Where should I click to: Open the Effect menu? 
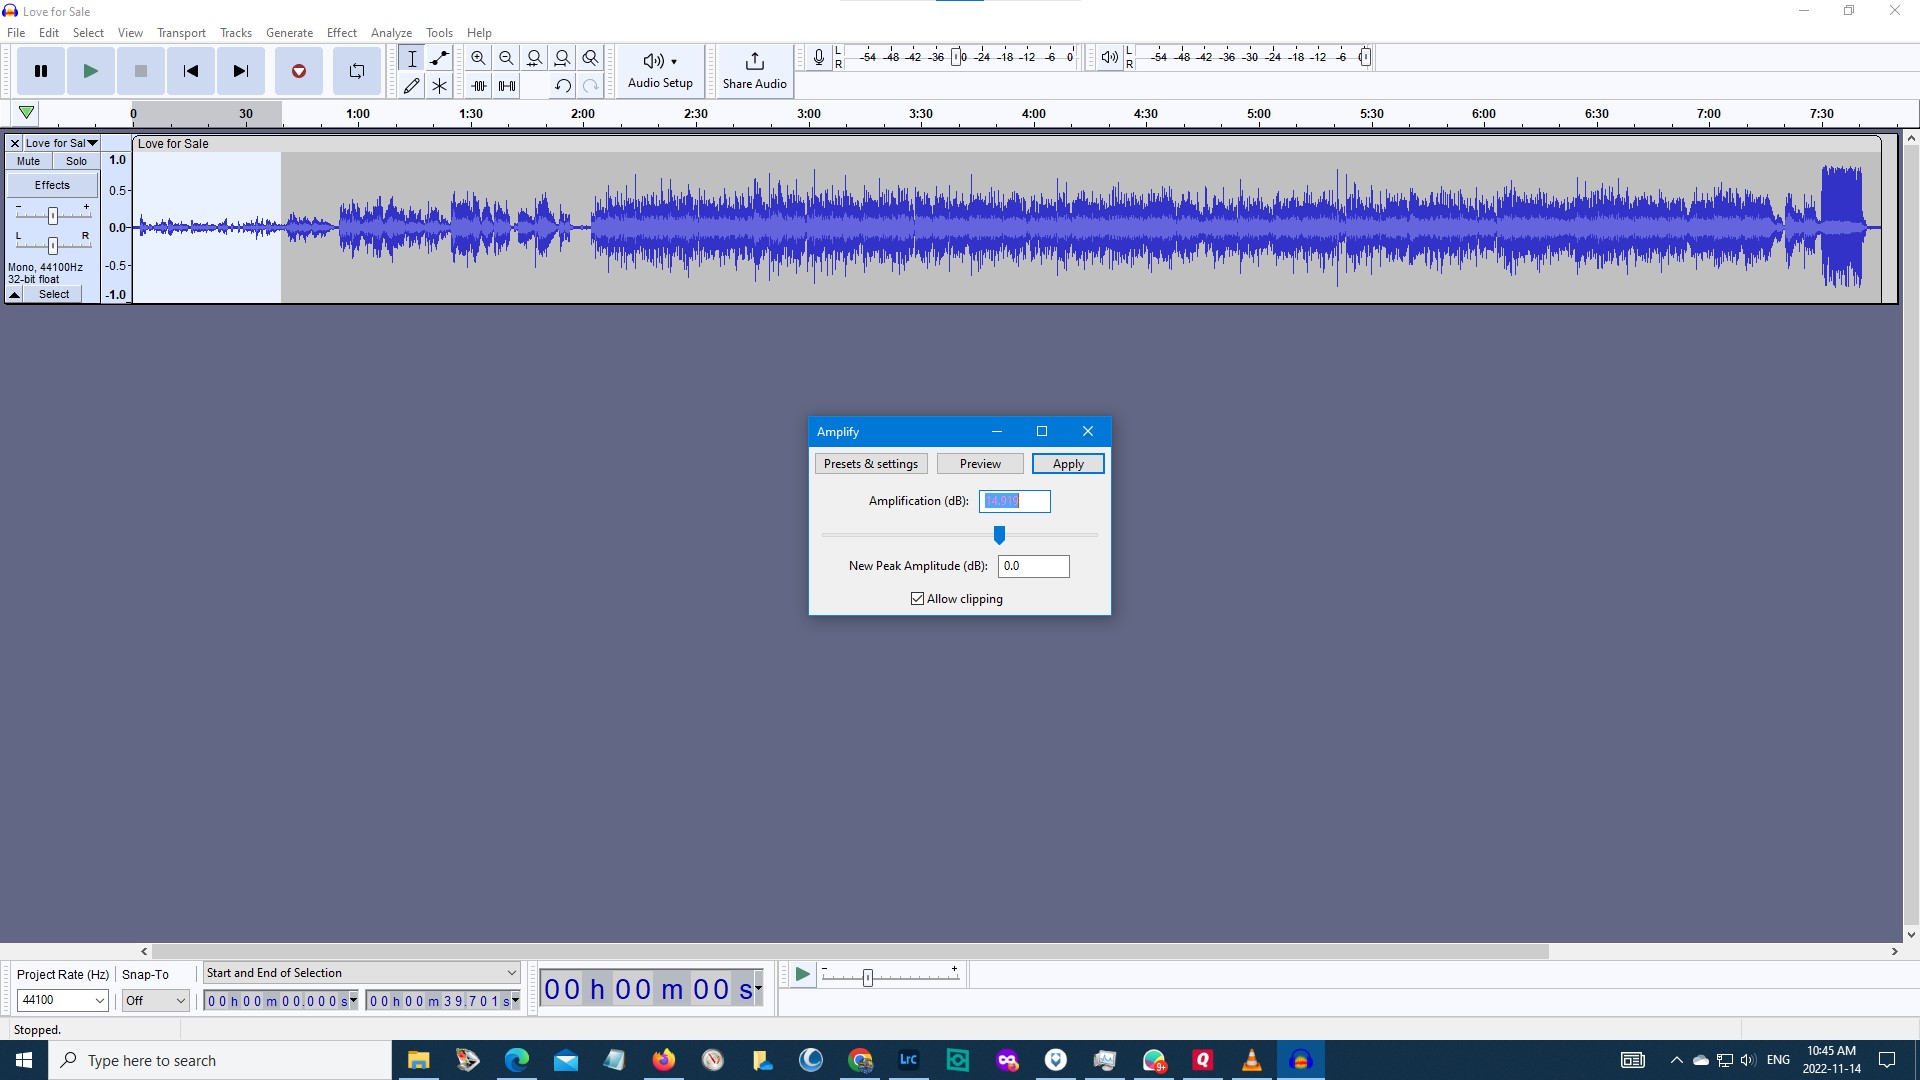point(342,32)
